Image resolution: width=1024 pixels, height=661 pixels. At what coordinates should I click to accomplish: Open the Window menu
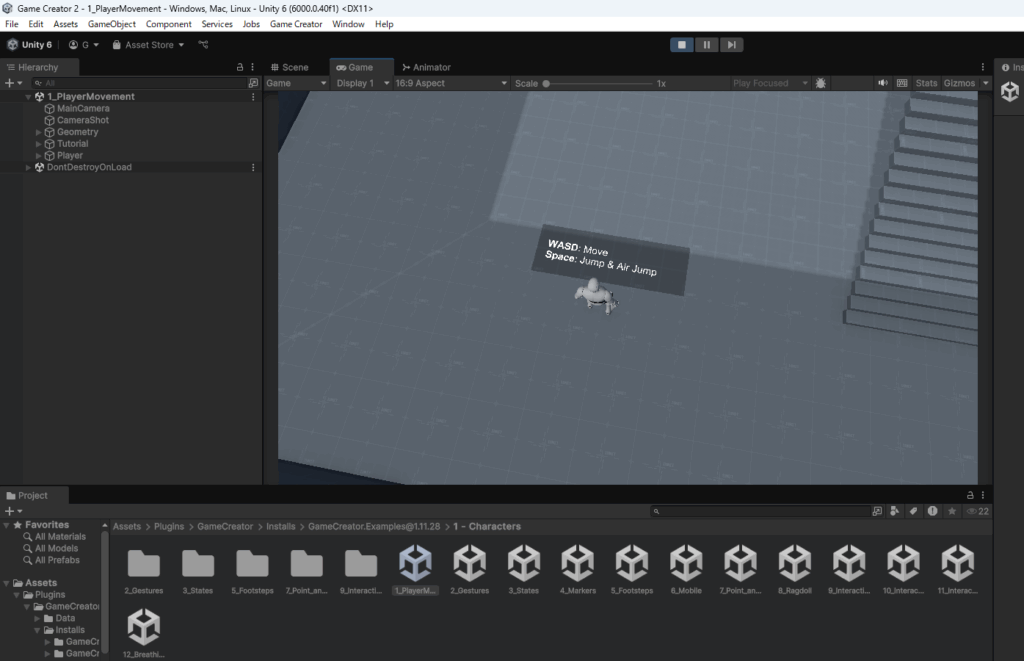(348, 24)
